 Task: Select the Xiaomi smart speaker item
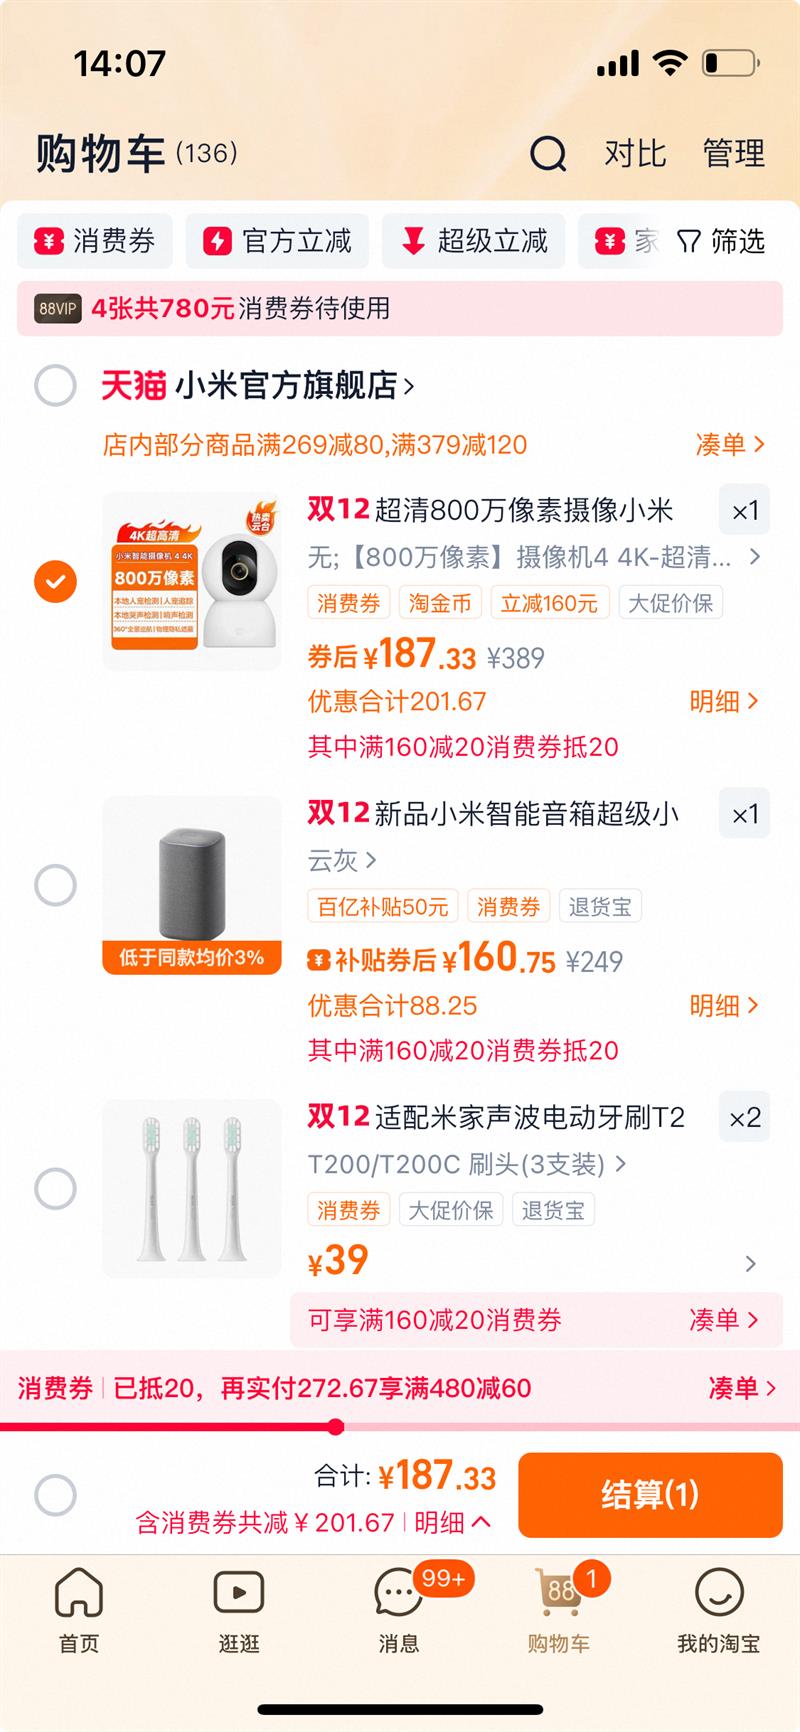coord(55,885)
